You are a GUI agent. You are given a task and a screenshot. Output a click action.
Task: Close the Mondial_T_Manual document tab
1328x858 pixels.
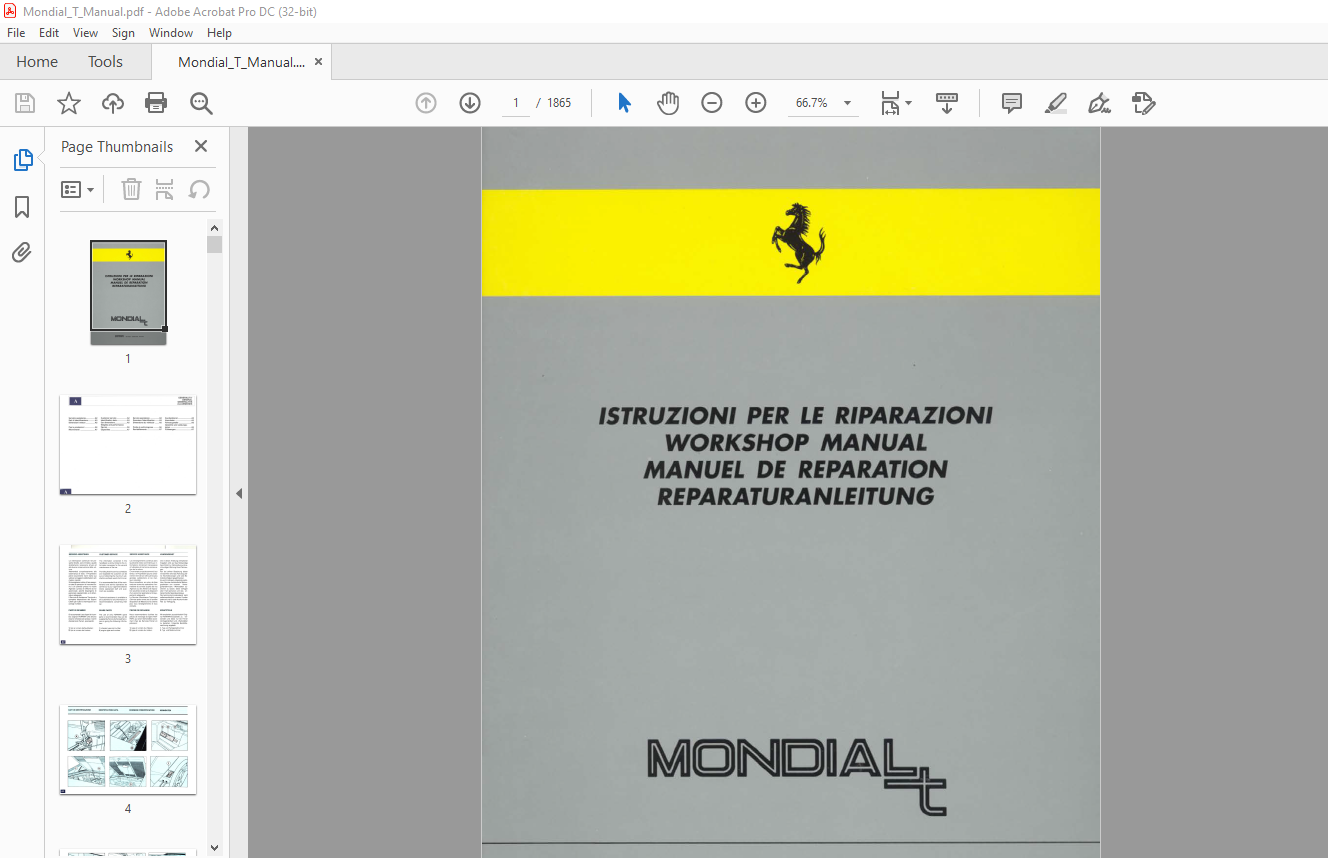click(319, 62)
